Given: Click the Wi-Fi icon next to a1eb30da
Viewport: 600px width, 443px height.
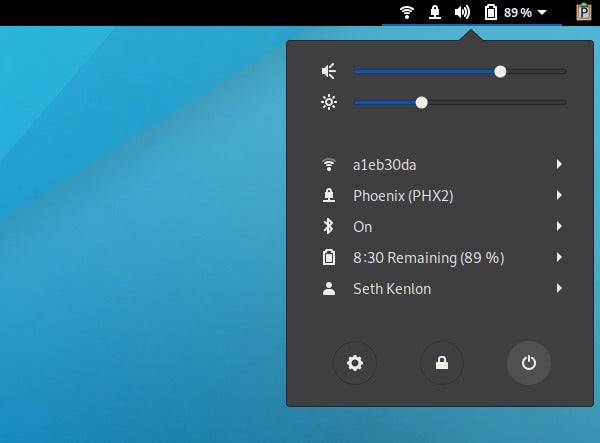Looking at the screenshot, I should (x=329, y=165).
